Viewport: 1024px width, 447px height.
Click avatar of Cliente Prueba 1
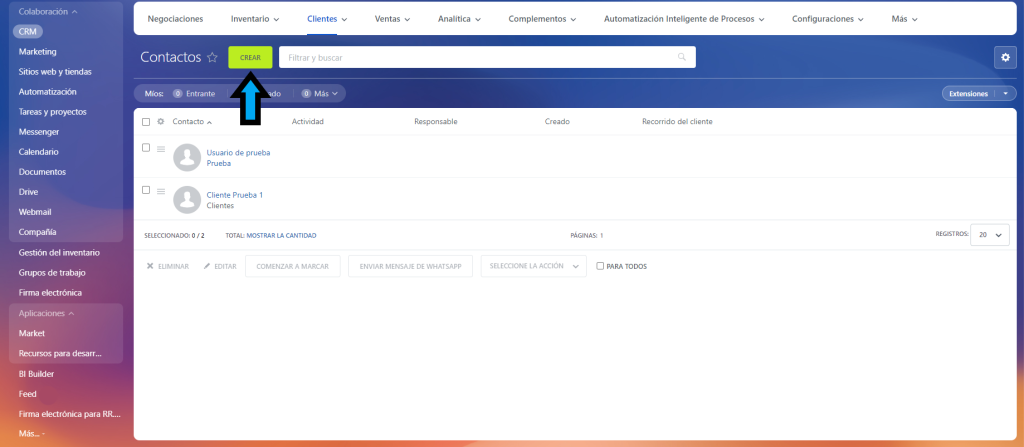(187, 199)
